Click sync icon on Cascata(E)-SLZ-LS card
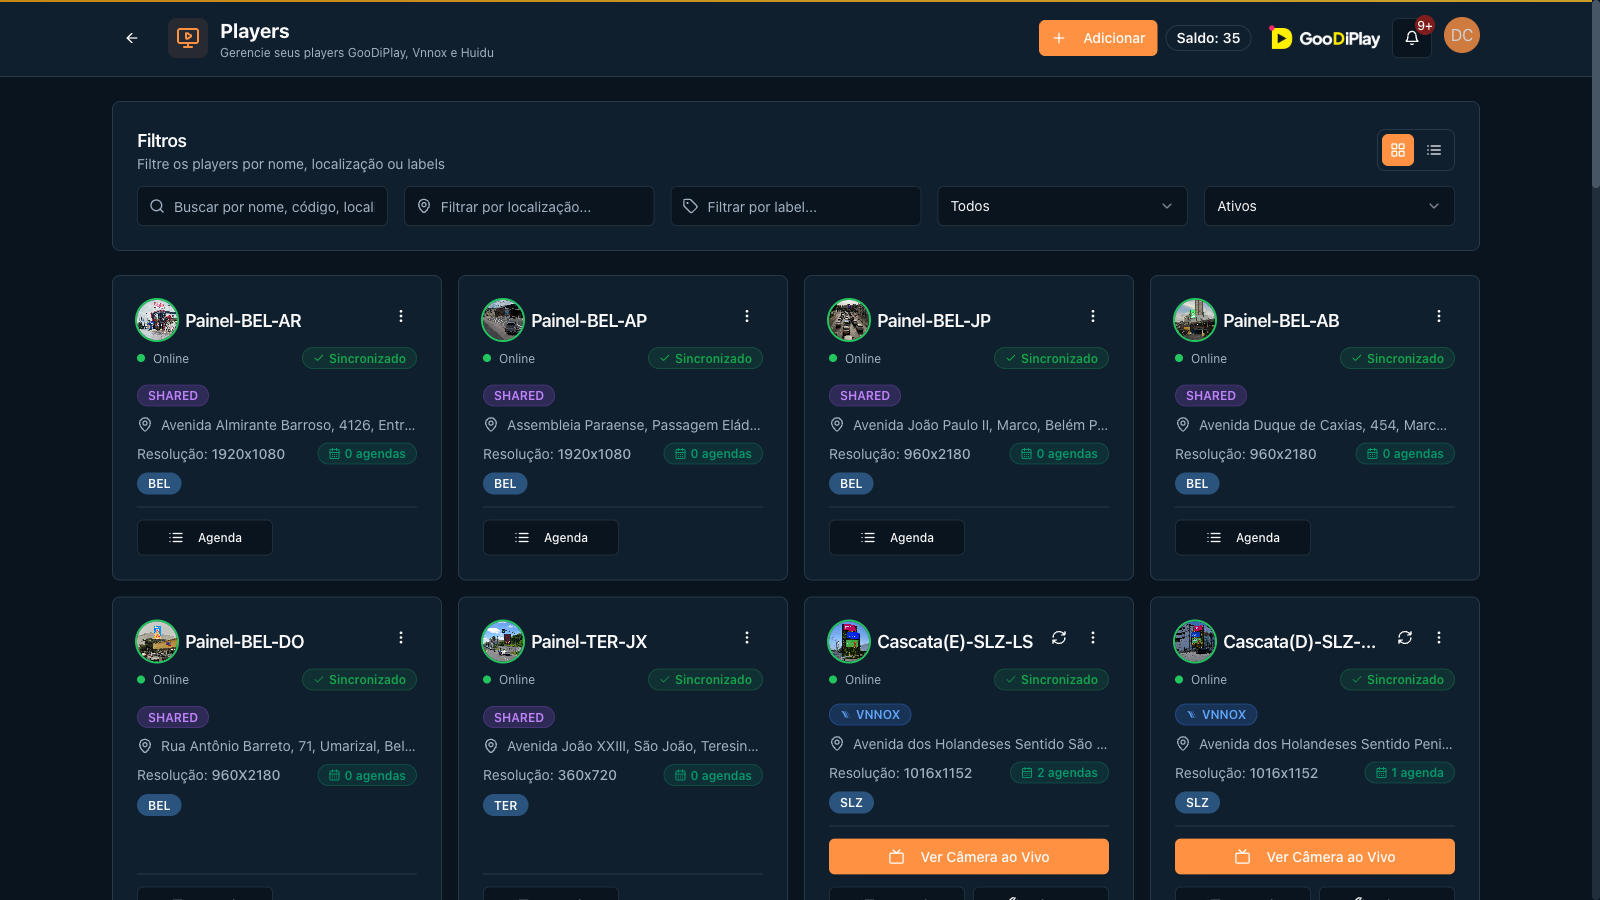The height and width of the screenshot is (900, 1600). point(1059,638)
